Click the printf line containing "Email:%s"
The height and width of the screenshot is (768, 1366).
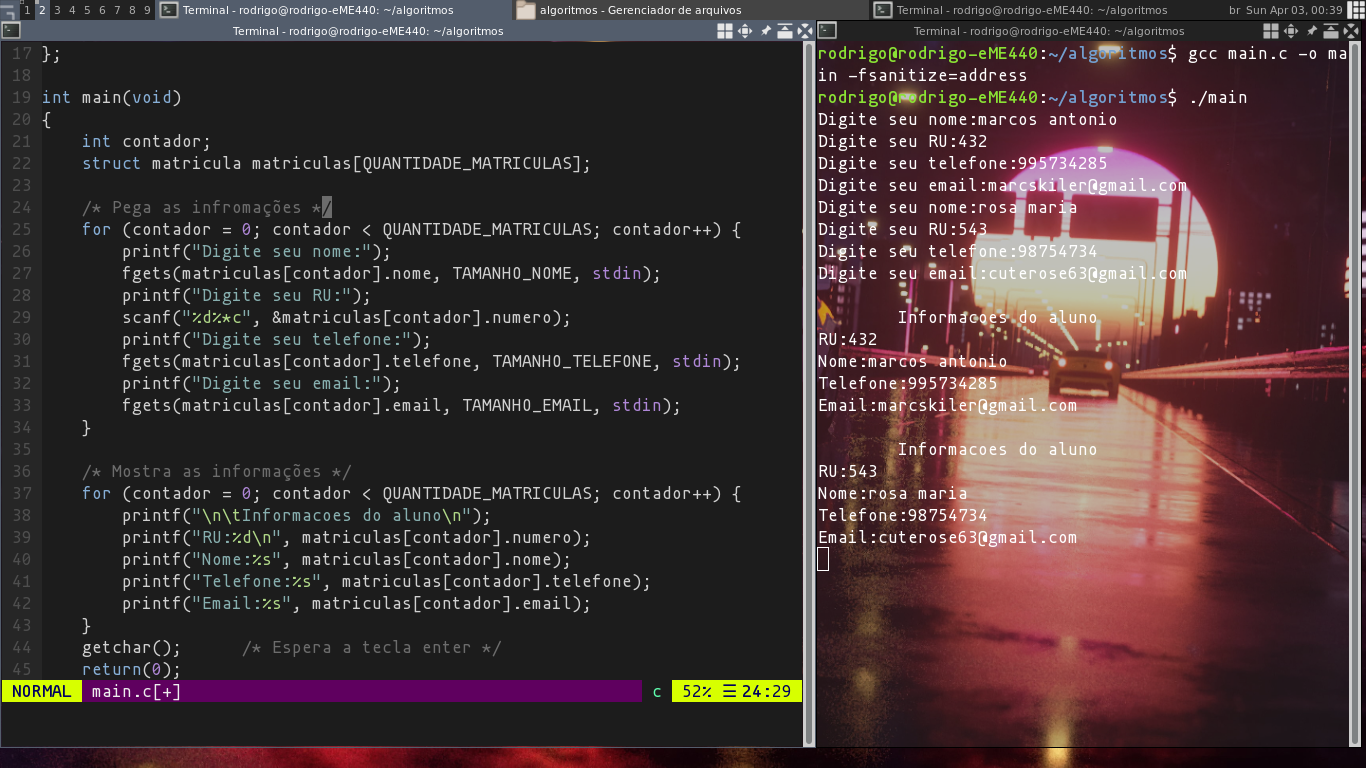357,604
